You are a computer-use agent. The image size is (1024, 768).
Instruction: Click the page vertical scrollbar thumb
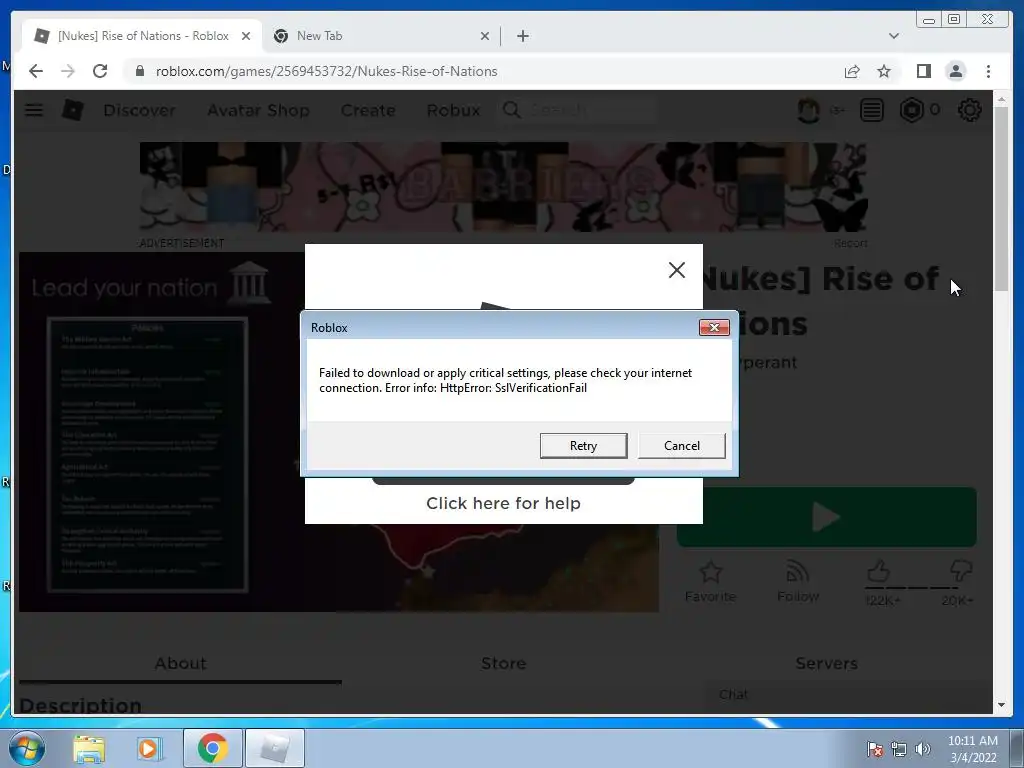click(x=1001, y=199)
